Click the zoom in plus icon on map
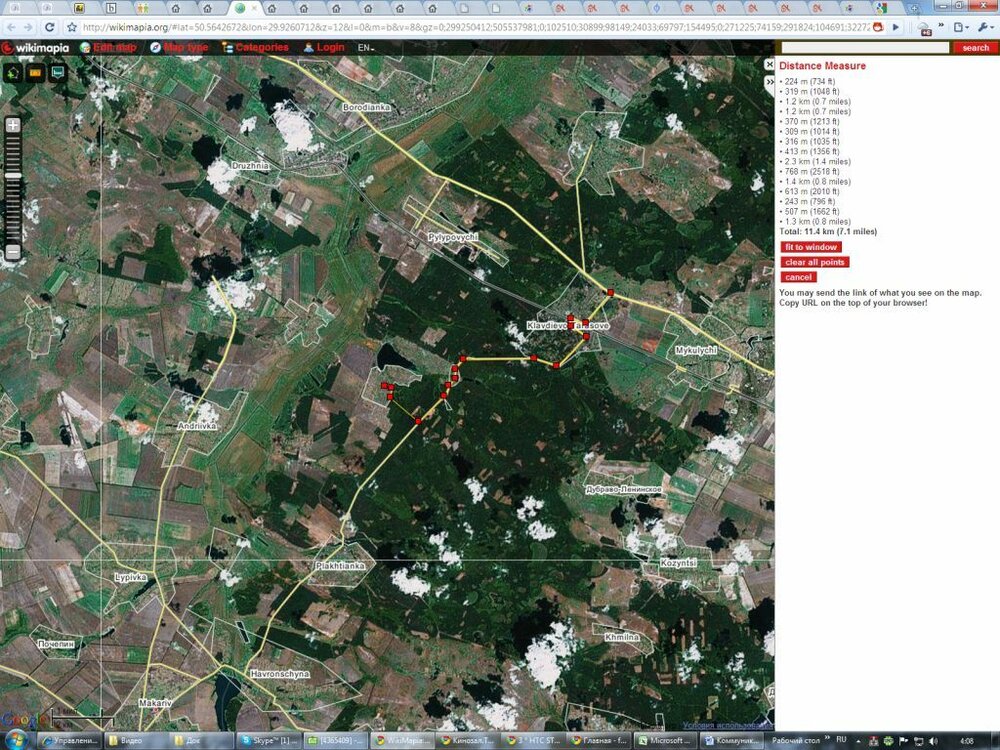The height and width of the screenshot is (750, 1000). (12, 125)
